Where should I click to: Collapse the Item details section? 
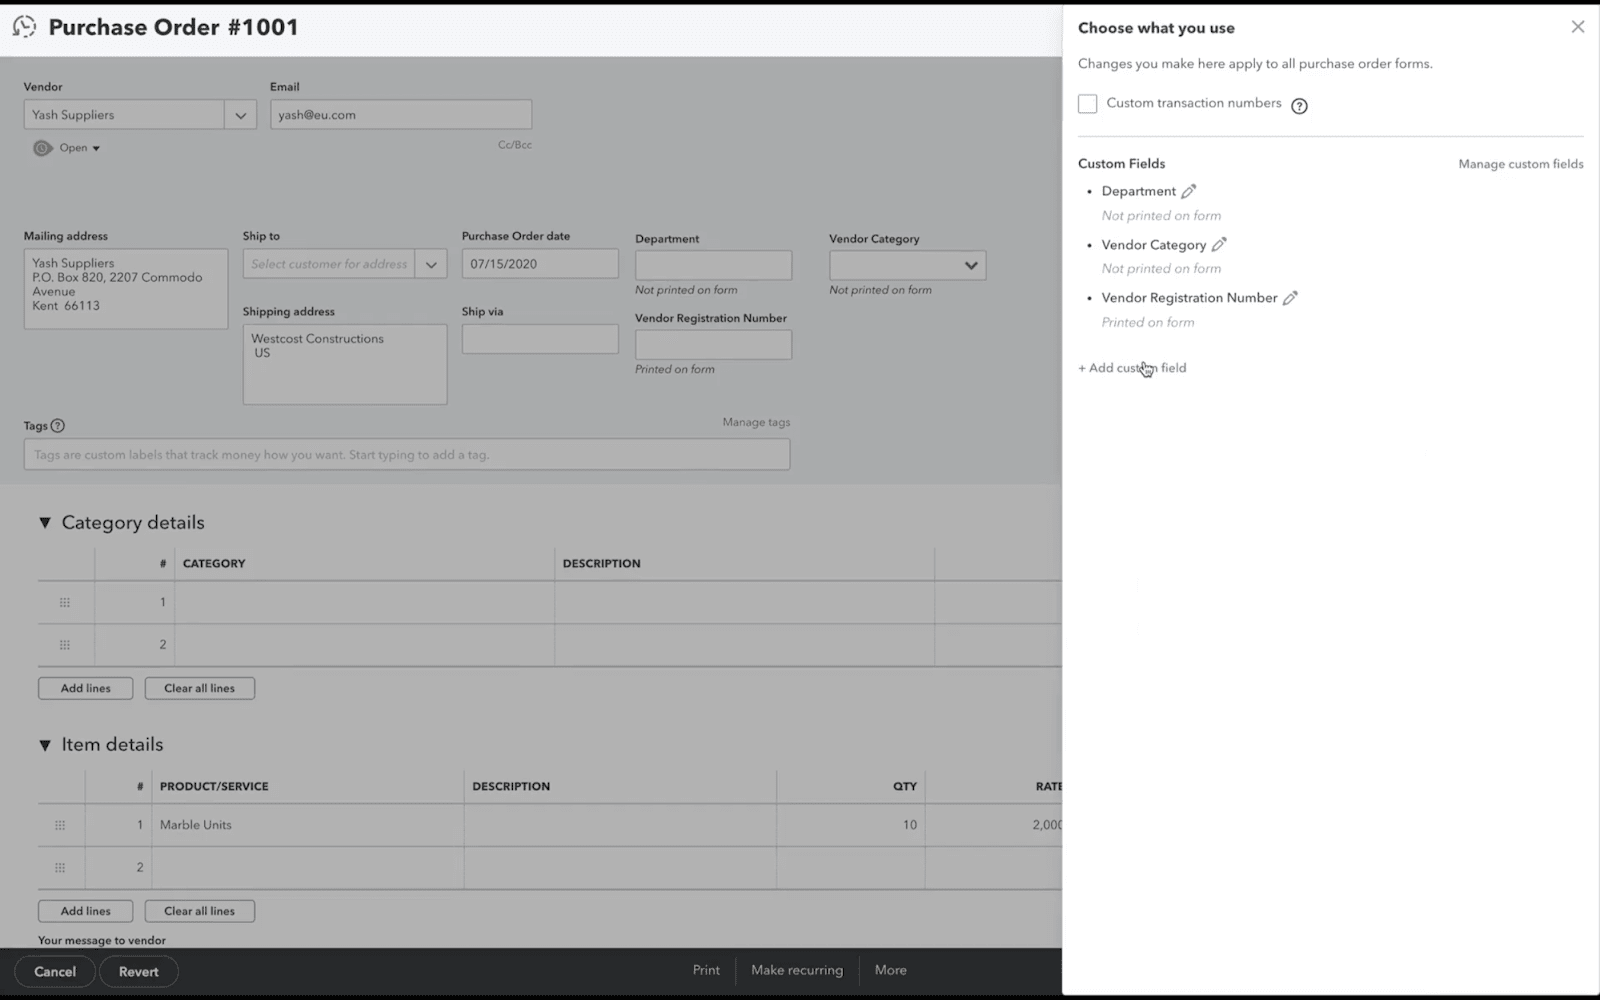[44, 745]
